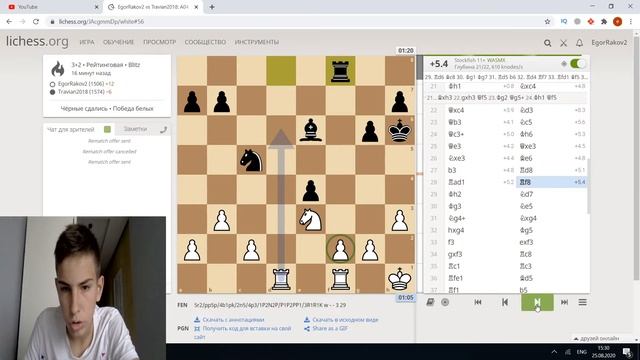The width and height of the screenshot is (640, 360).
Task: Click into the FEN string field
Action: click(x=270, y=305)
